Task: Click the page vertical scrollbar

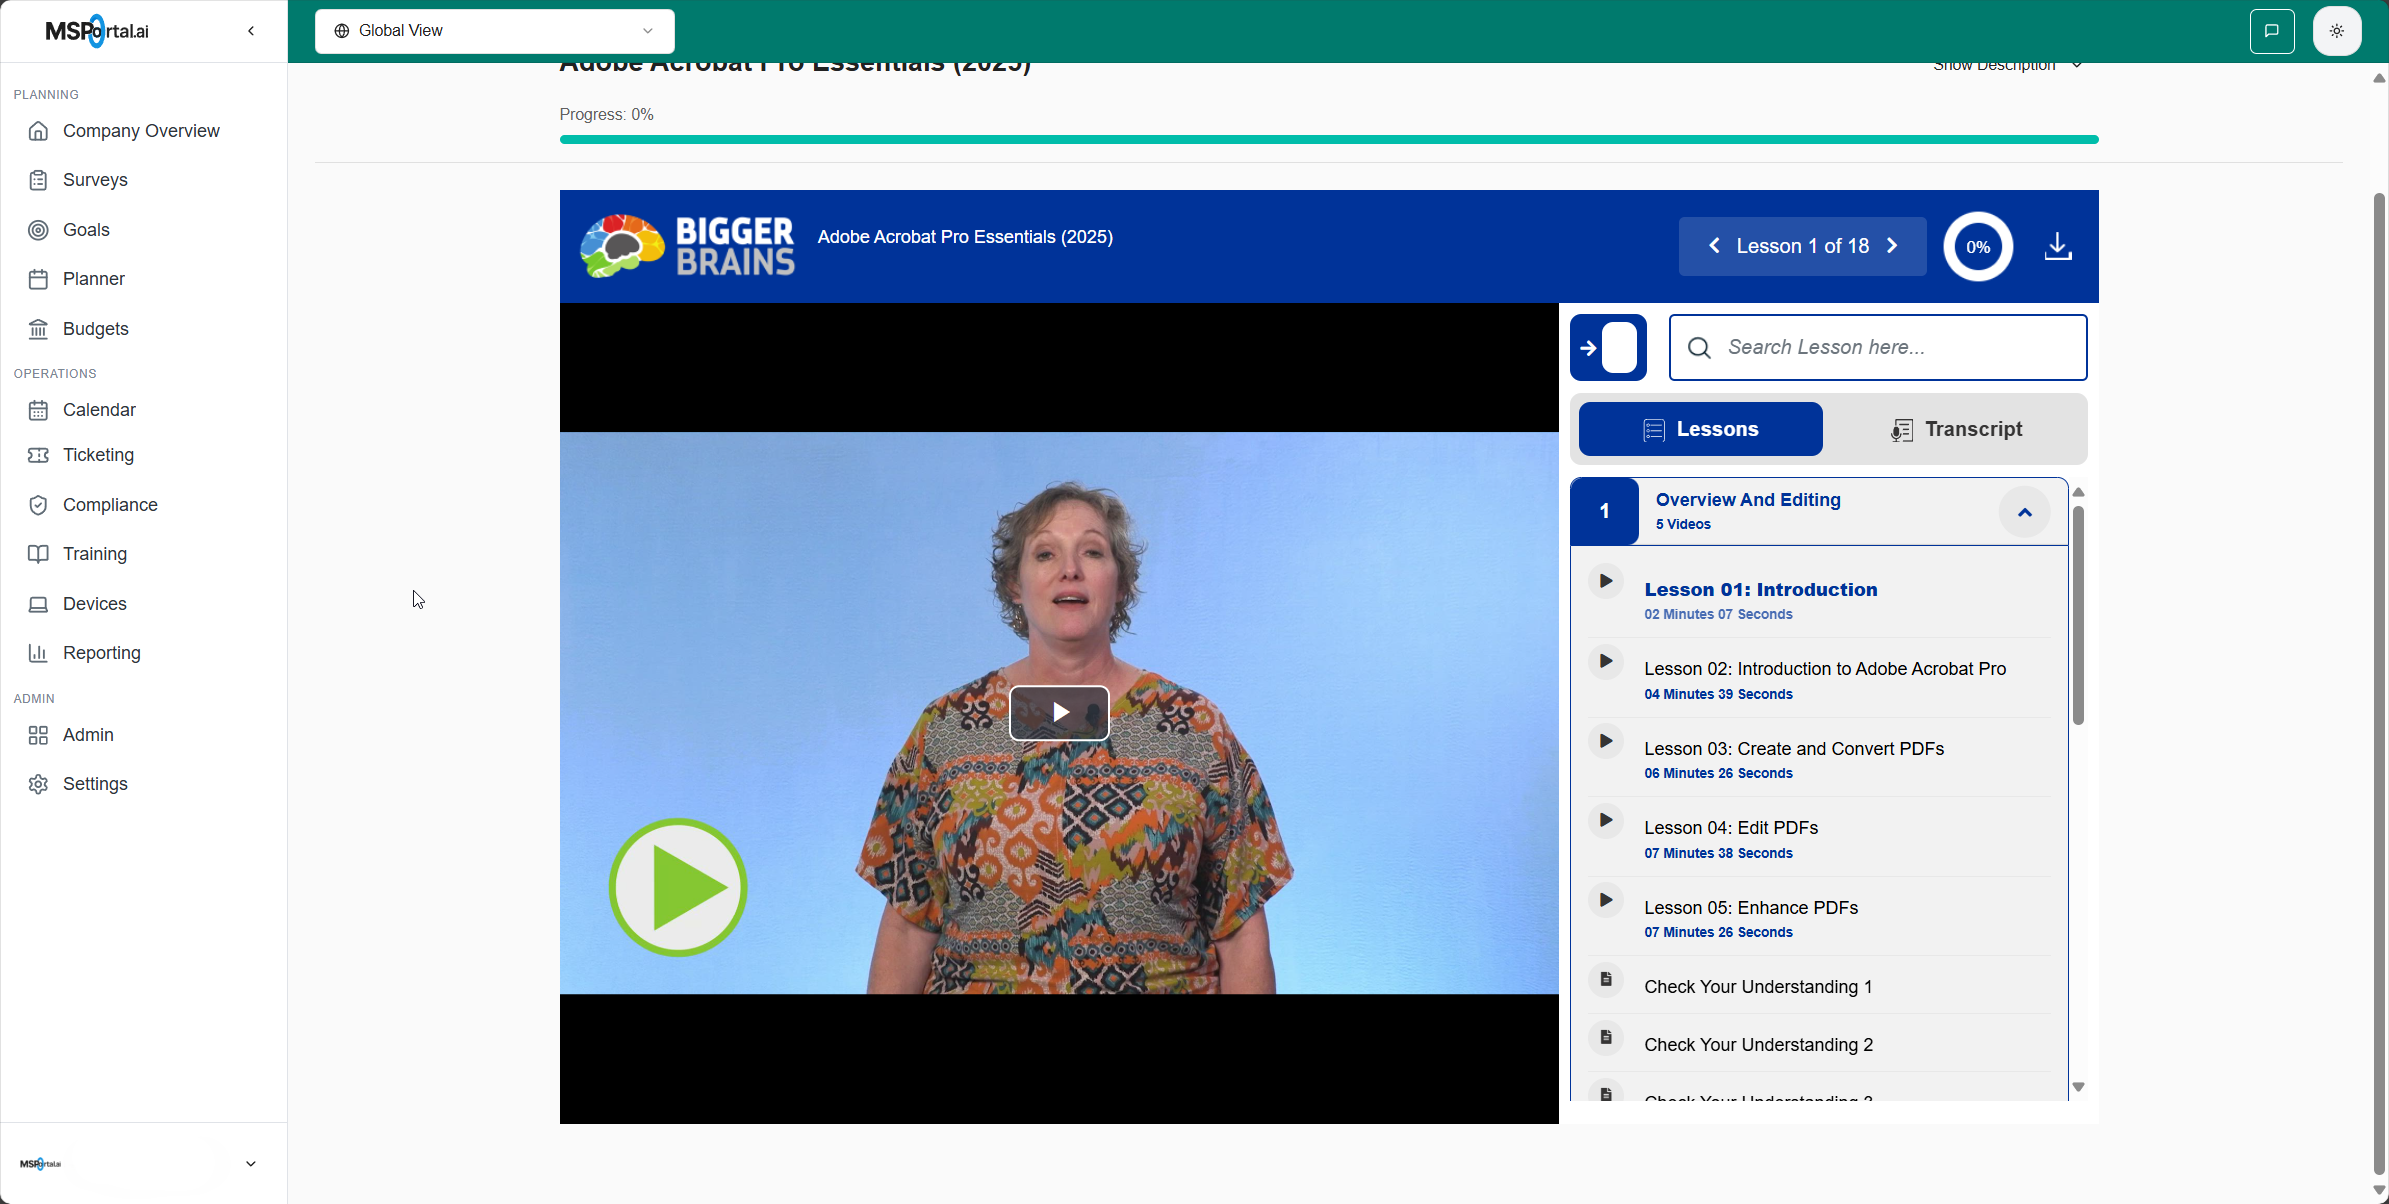Action: [x=2380, y=685]
